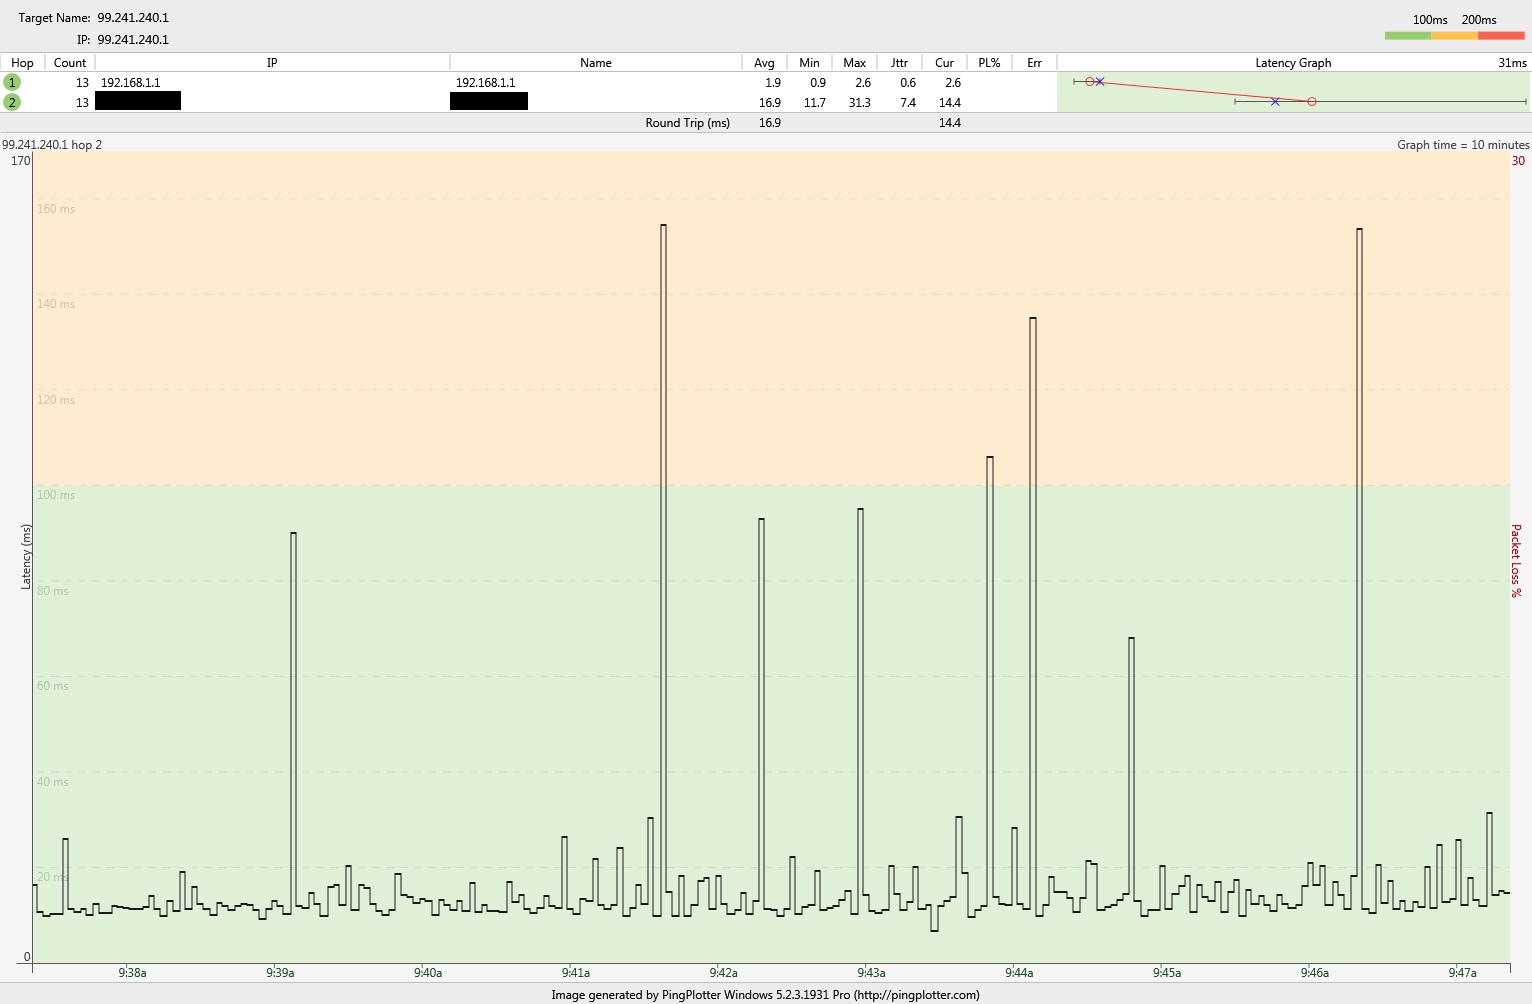The image size is (1532, 1004).
Task: Click hop 2 Avg value 16.9
Action: tap(770, 103)
